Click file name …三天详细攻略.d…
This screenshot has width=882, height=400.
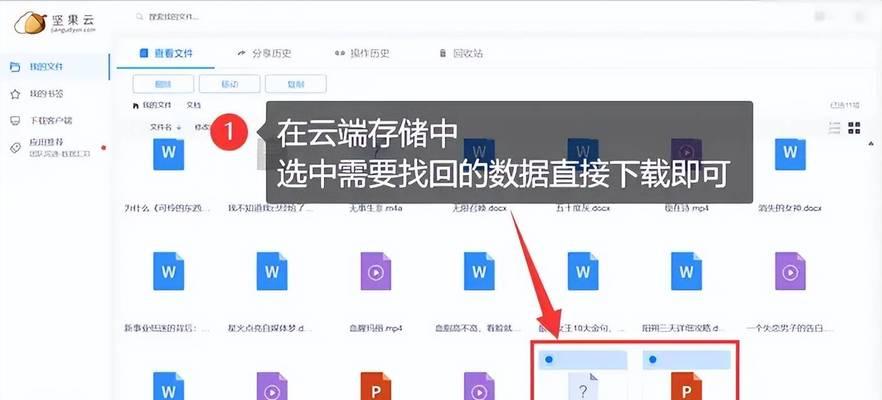pos(686,327)
